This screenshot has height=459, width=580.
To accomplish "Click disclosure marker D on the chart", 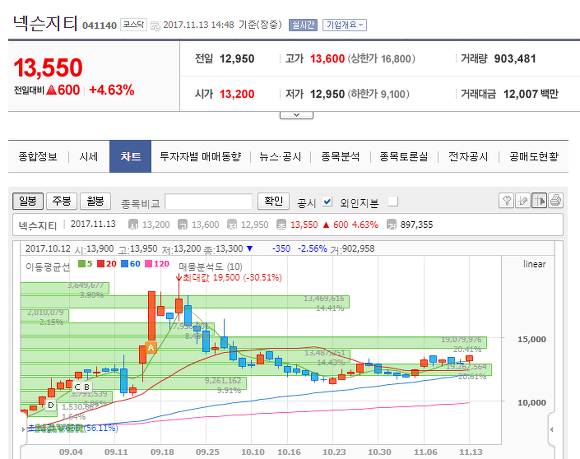I will coord(51,405).
